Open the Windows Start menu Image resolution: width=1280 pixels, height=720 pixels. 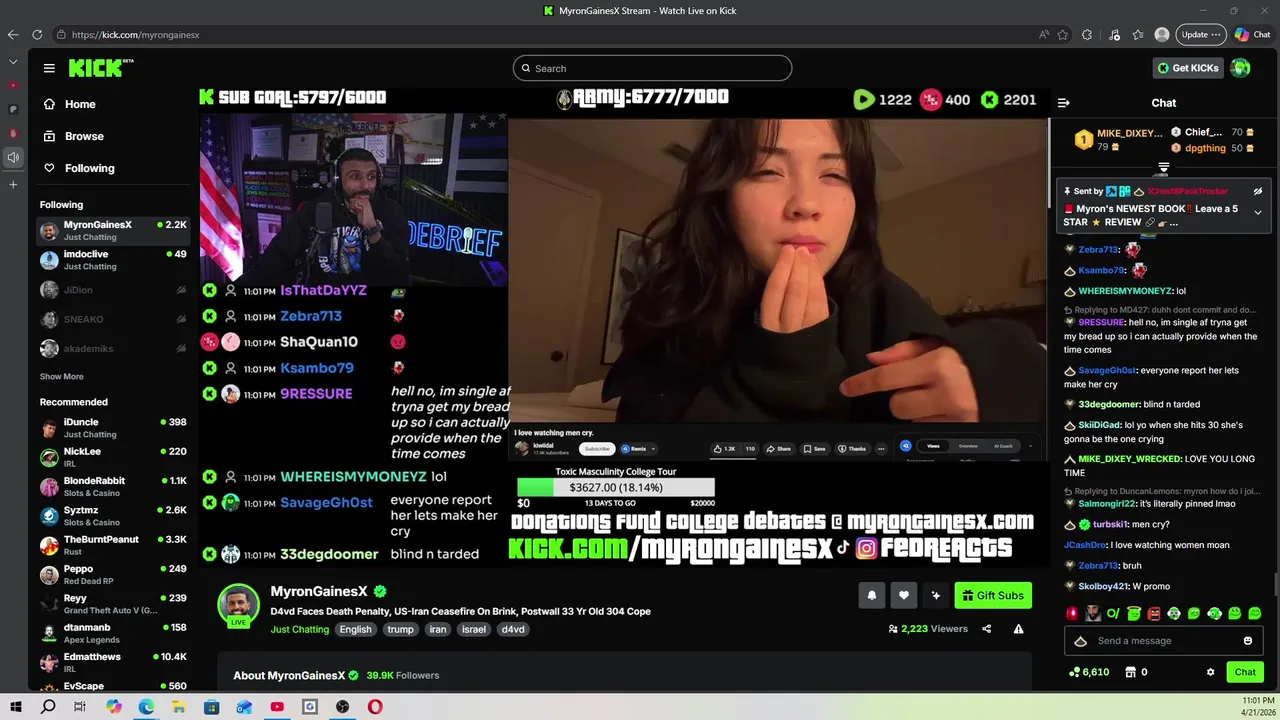coord(16,707)
